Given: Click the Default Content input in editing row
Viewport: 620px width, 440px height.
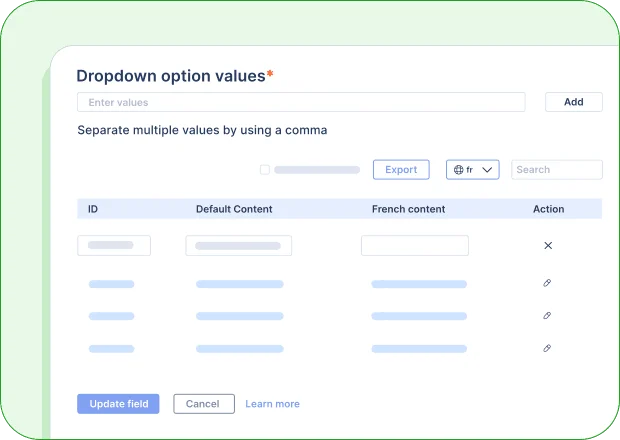Looking at the screenshot, I should 238,245.
